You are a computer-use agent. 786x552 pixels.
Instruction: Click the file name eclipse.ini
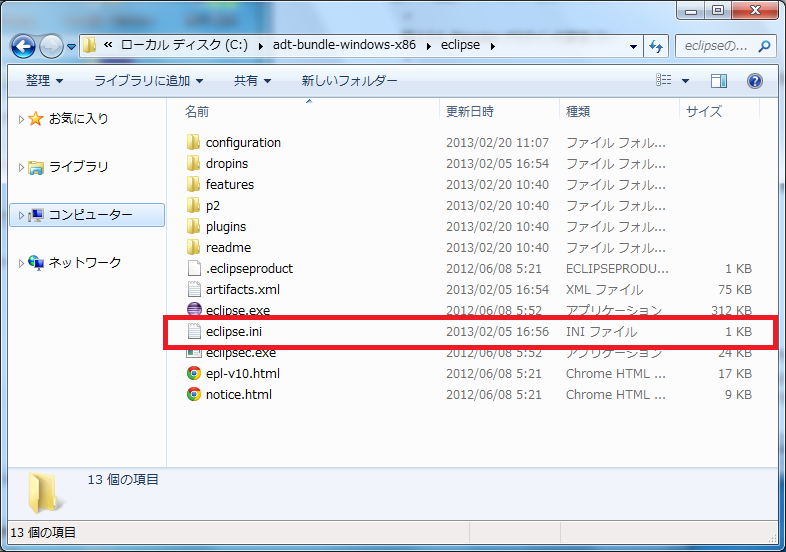click(x=234, y=332)
